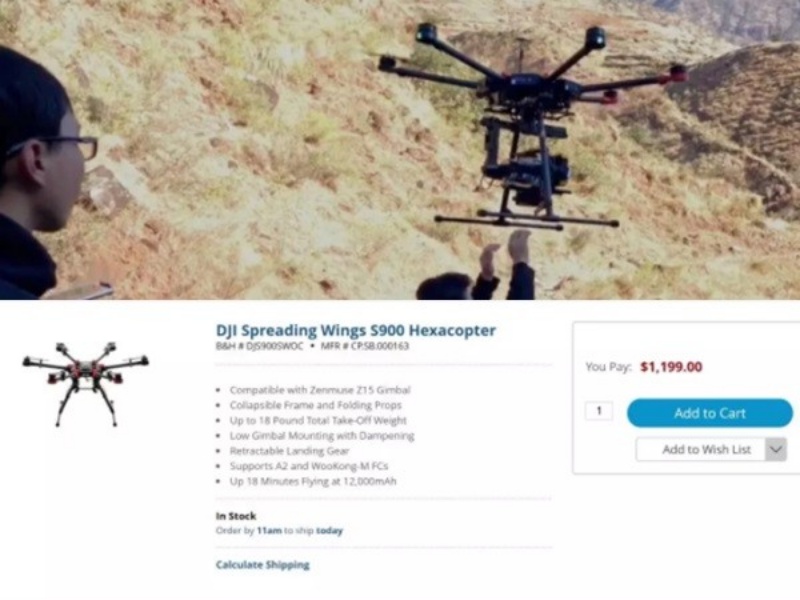Click the 'Retractable Landing Gear' bullet item
This screenshot has height=600, width=800.
point(289,451)
